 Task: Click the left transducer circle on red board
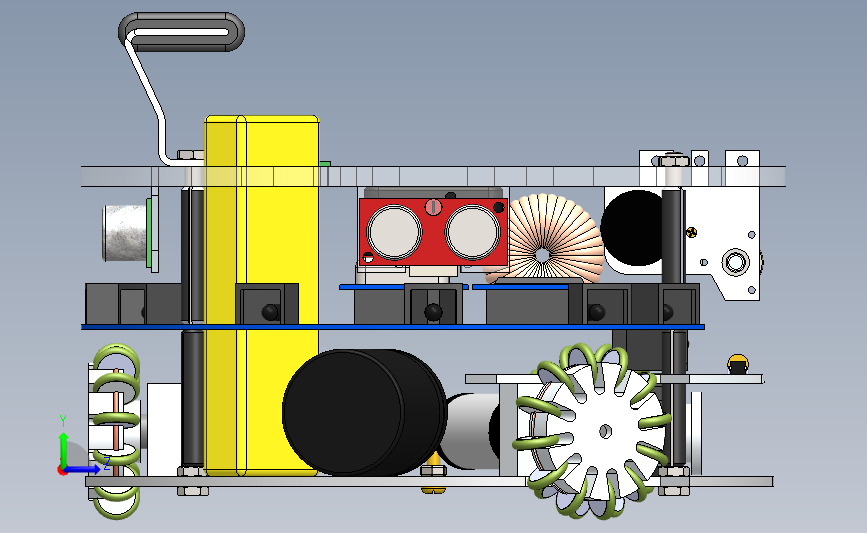click(394, 232)
